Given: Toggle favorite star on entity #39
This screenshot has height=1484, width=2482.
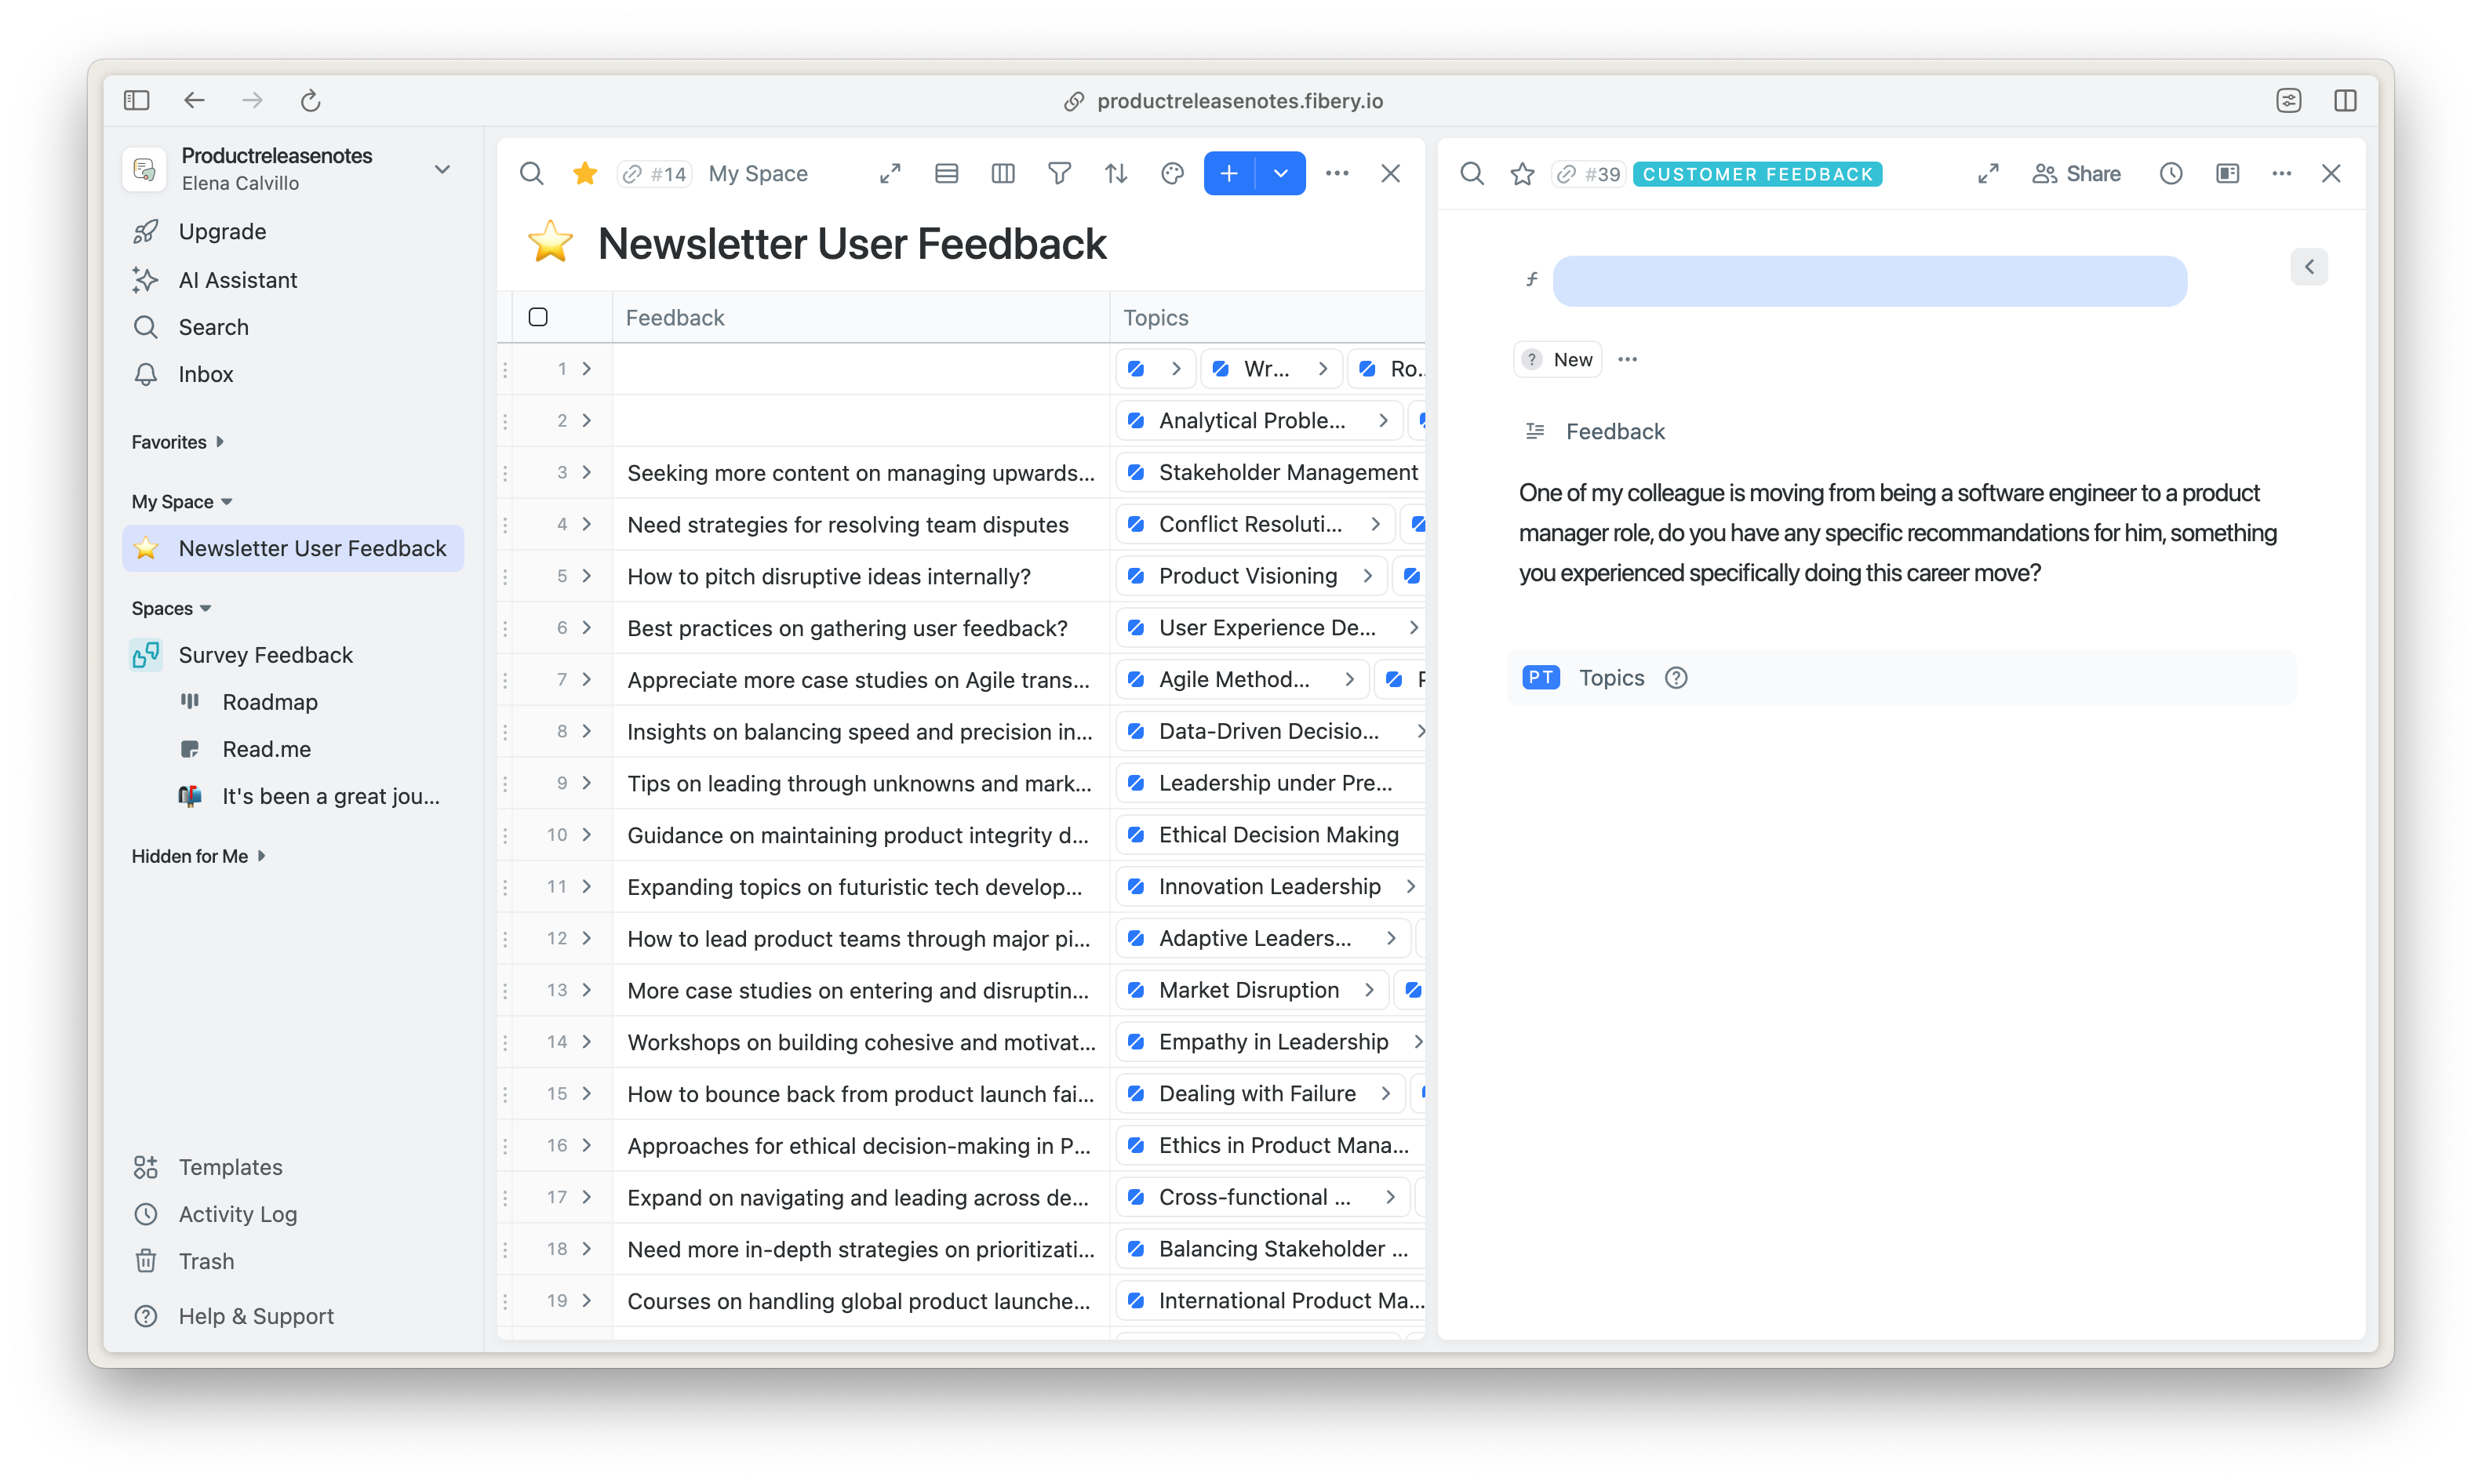Looking at the screenshot, I should (x=1522, y=174).
